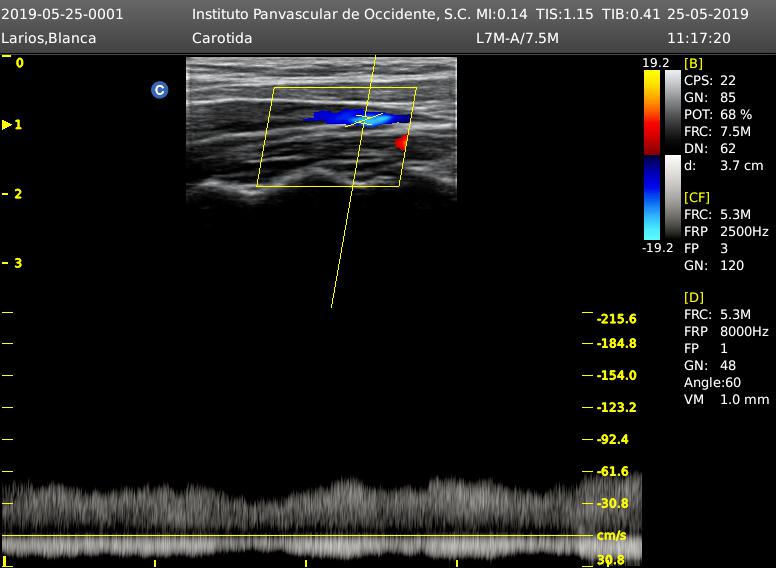Click the -123.2 velocity scale label

coord(616,408)
